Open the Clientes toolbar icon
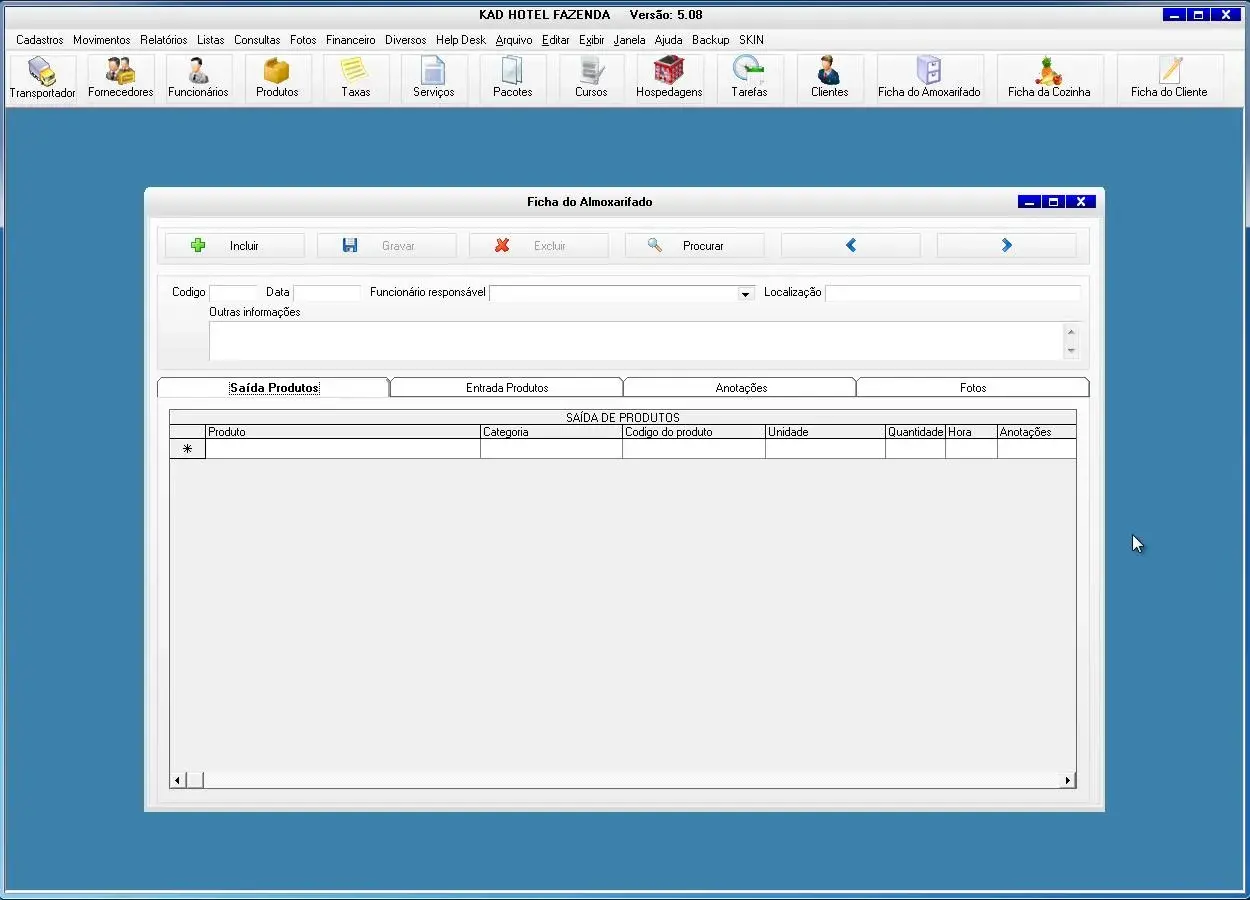The image size is (1250, 900). click(829, 78)
